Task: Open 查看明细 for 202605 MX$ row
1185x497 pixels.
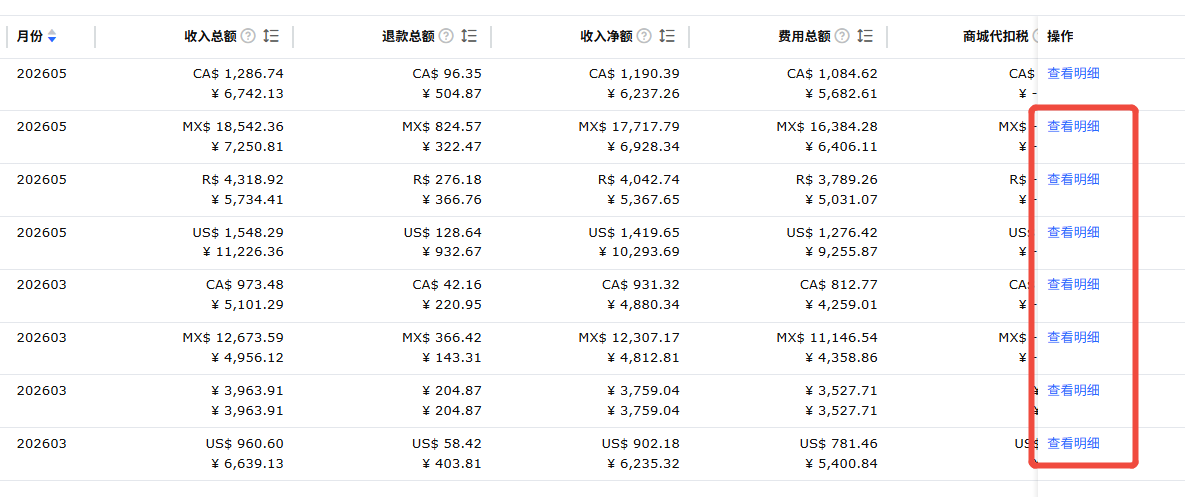Action: pyautogui.click(x=1073, y=126)
